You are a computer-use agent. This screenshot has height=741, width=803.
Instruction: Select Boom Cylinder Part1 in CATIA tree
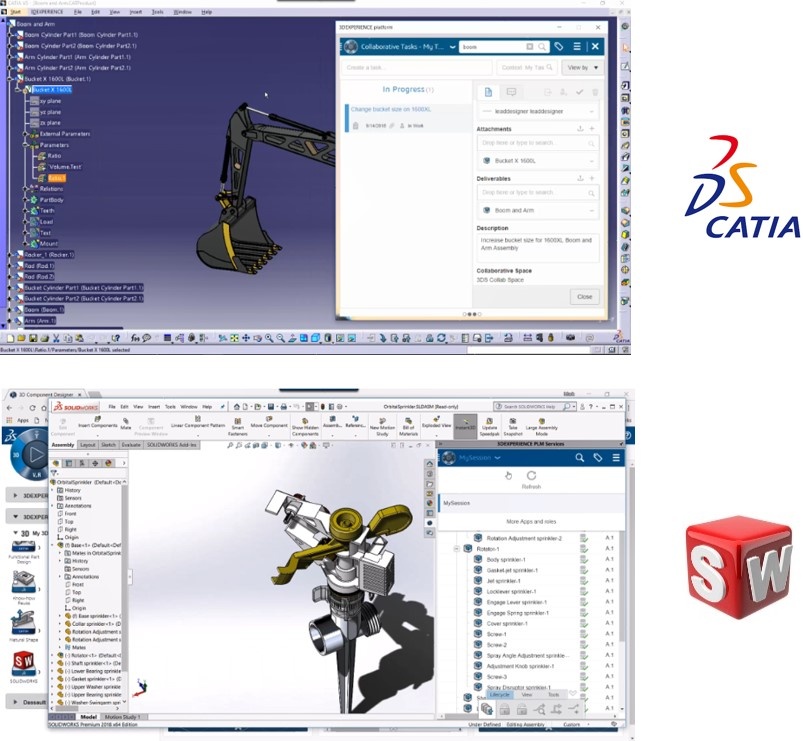pyautogui.click(x=81, y=35)
